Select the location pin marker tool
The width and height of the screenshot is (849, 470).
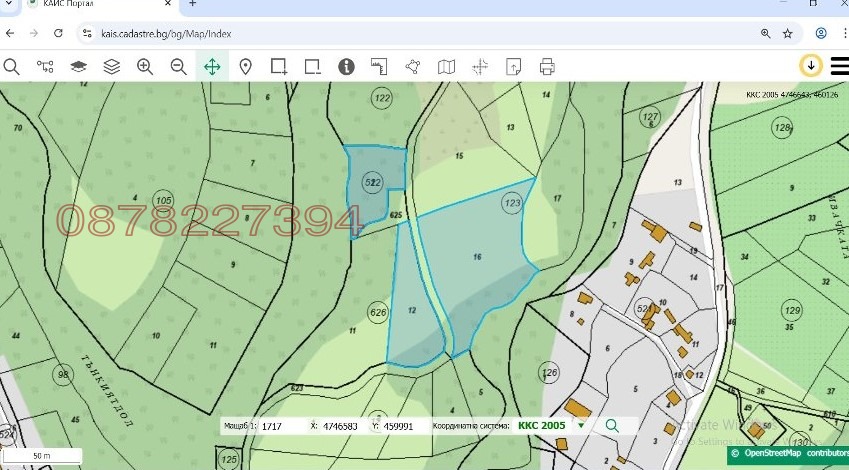point(245,67)
